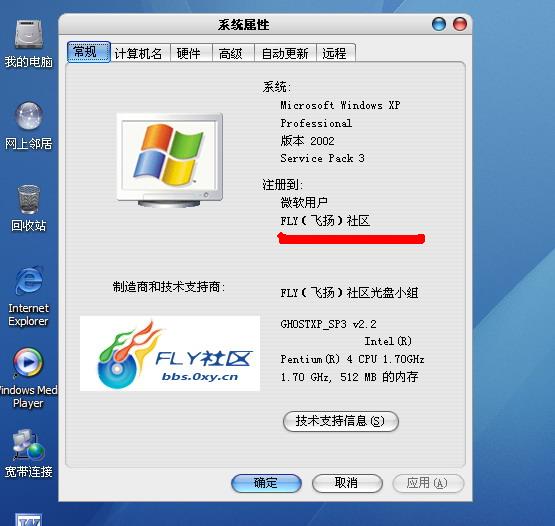This screenshot has width=555, height=526.
Task: Confirm with the 确定 button
Action: [x=266, y=483]
